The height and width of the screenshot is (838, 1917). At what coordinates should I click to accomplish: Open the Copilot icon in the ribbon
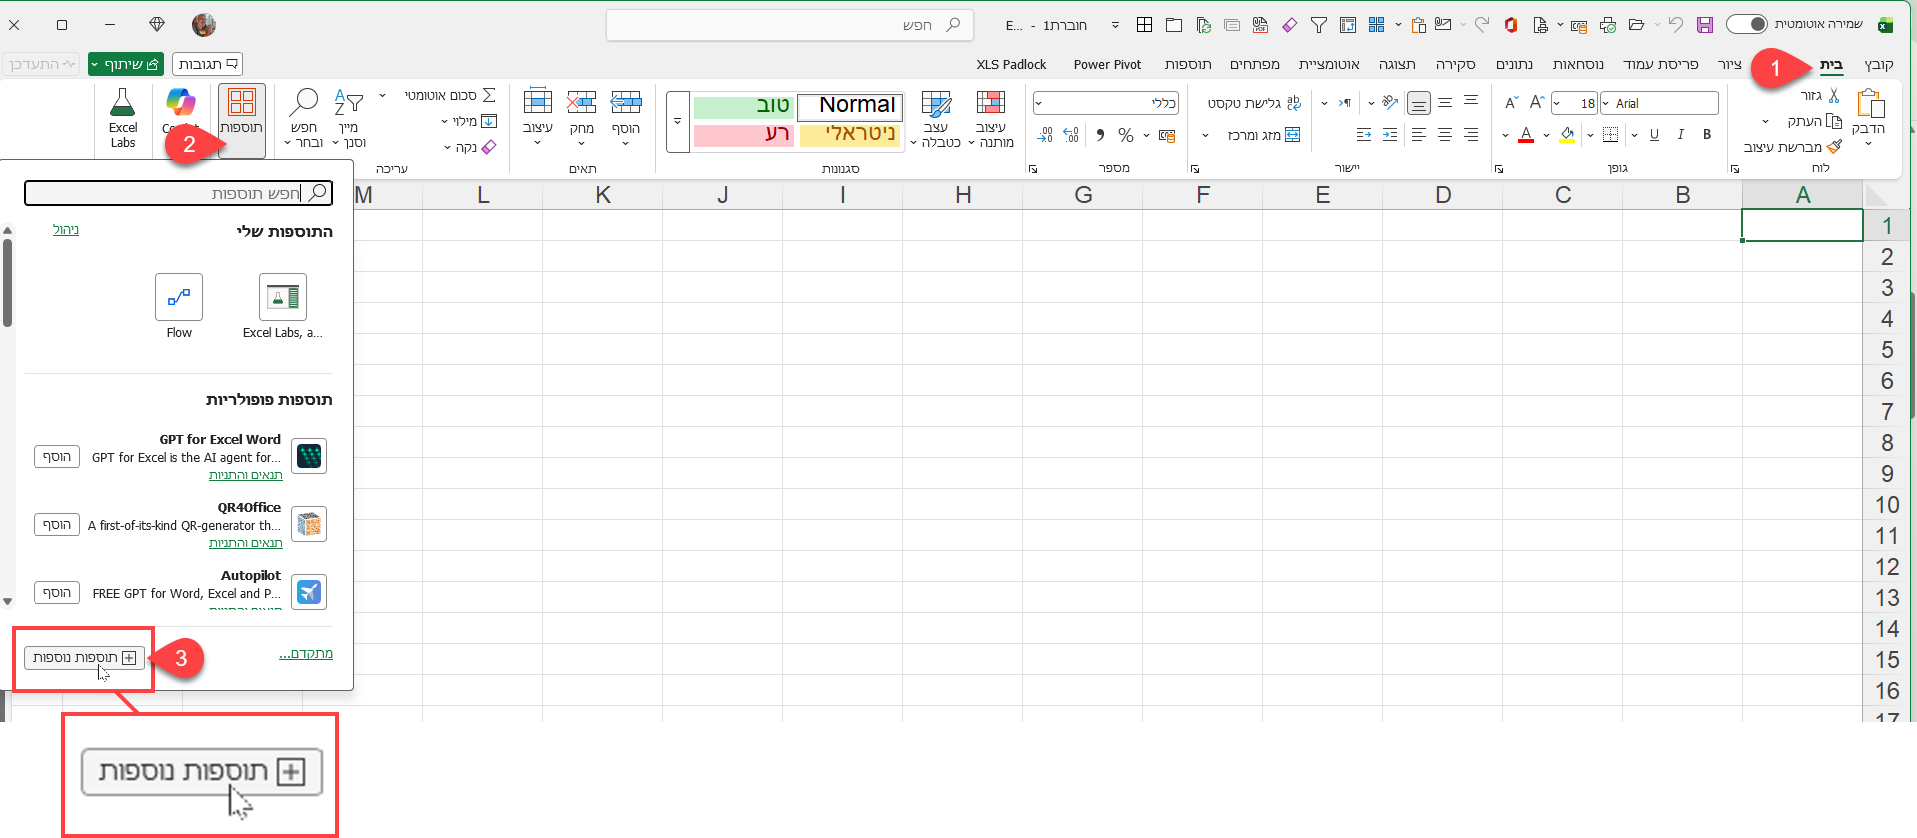coord(180,104)
